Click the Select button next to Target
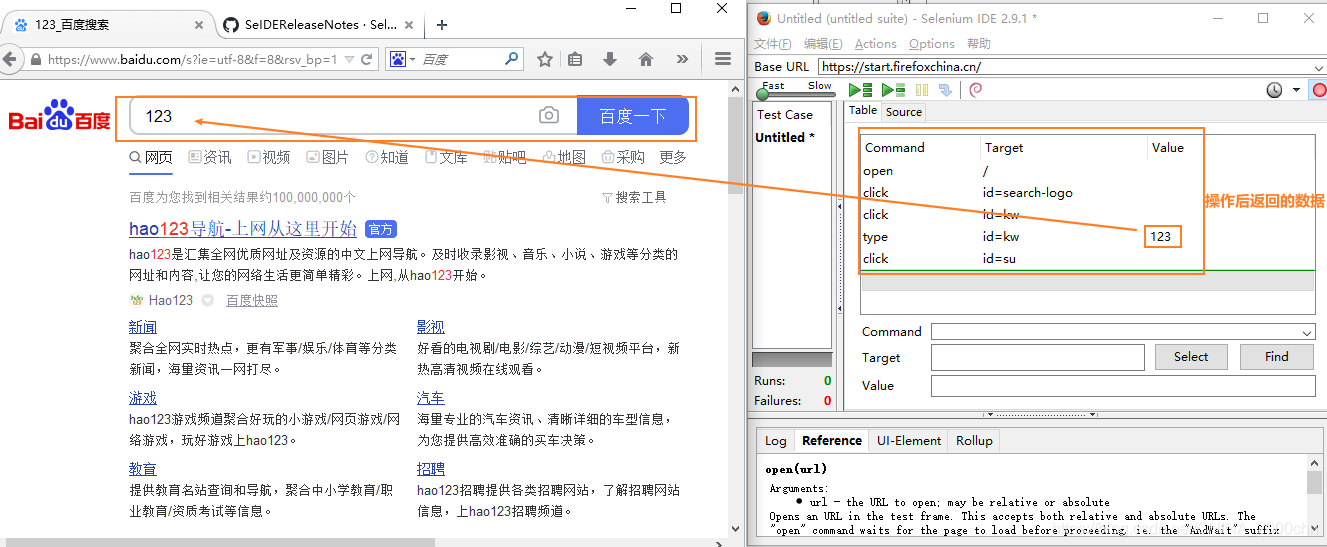The height and width of the screenshot is (547, 1327). (1191, 357)
